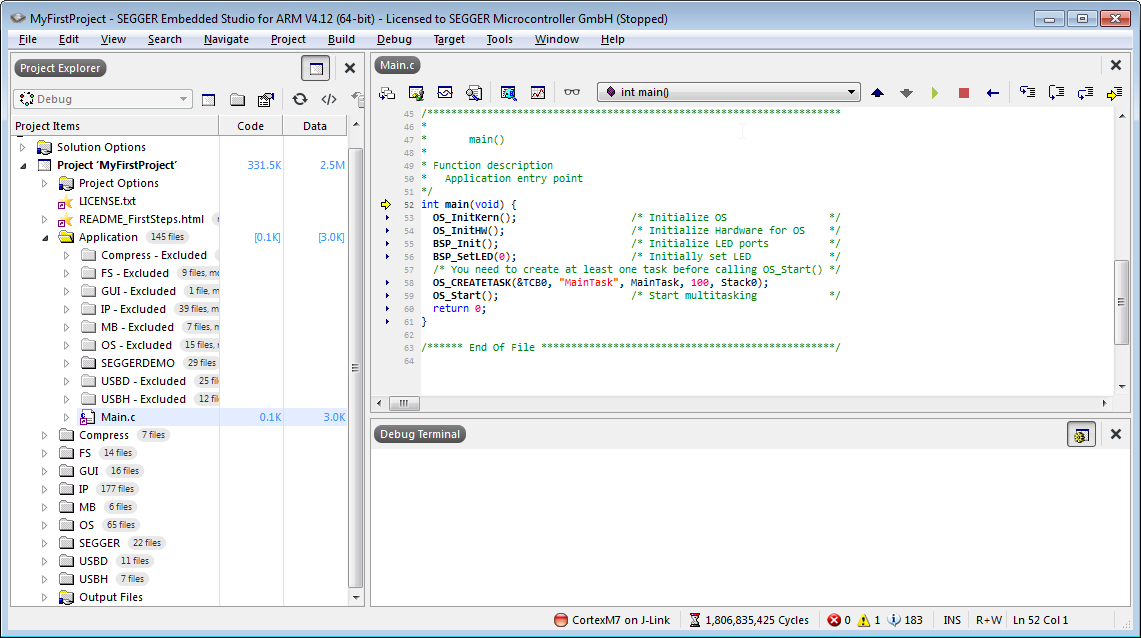Collapse the Project 'MyFirstProject' node
Screen dimensions: 1141x638
tap(23, 165)
